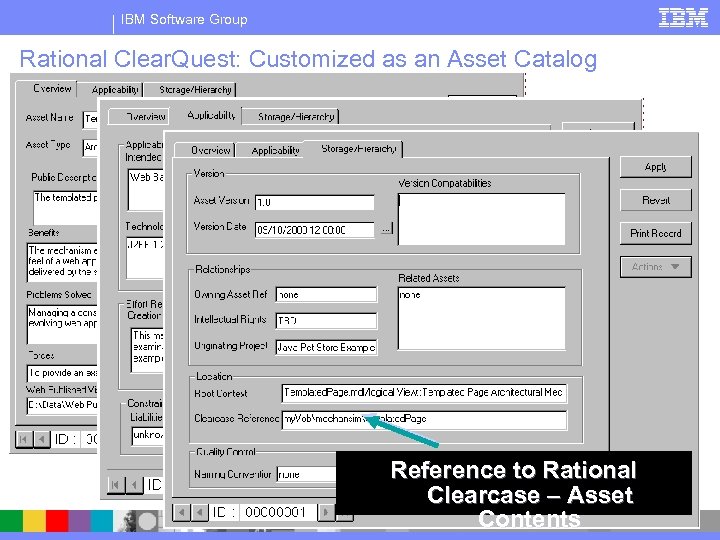Click the Print Record button

click(655, 233)
